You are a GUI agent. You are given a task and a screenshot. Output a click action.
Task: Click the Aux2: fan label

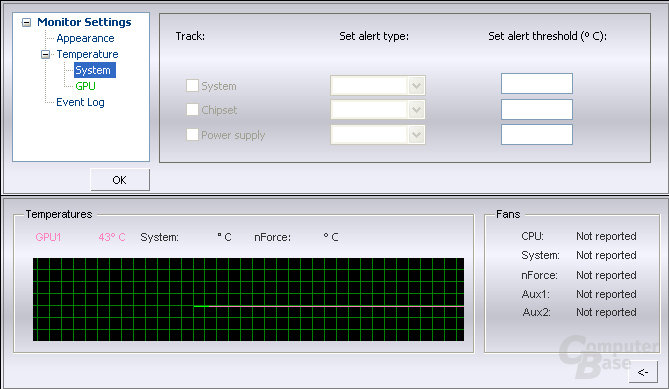pos(537,312)
